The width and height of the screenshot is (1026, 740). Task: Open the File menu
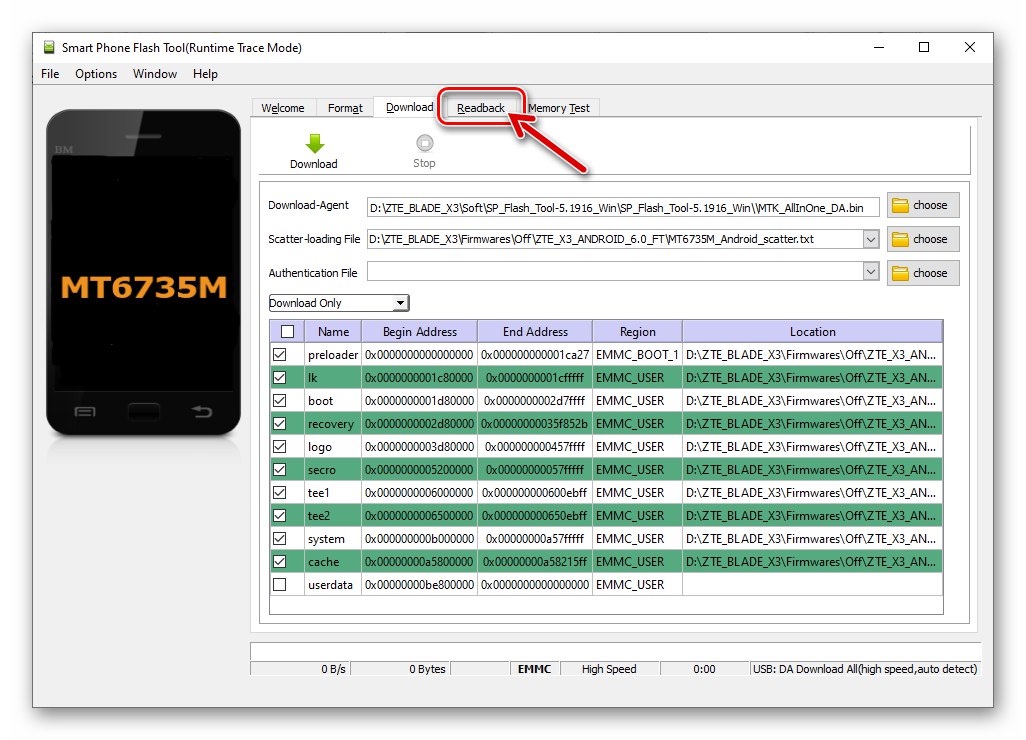pos(50,74)
